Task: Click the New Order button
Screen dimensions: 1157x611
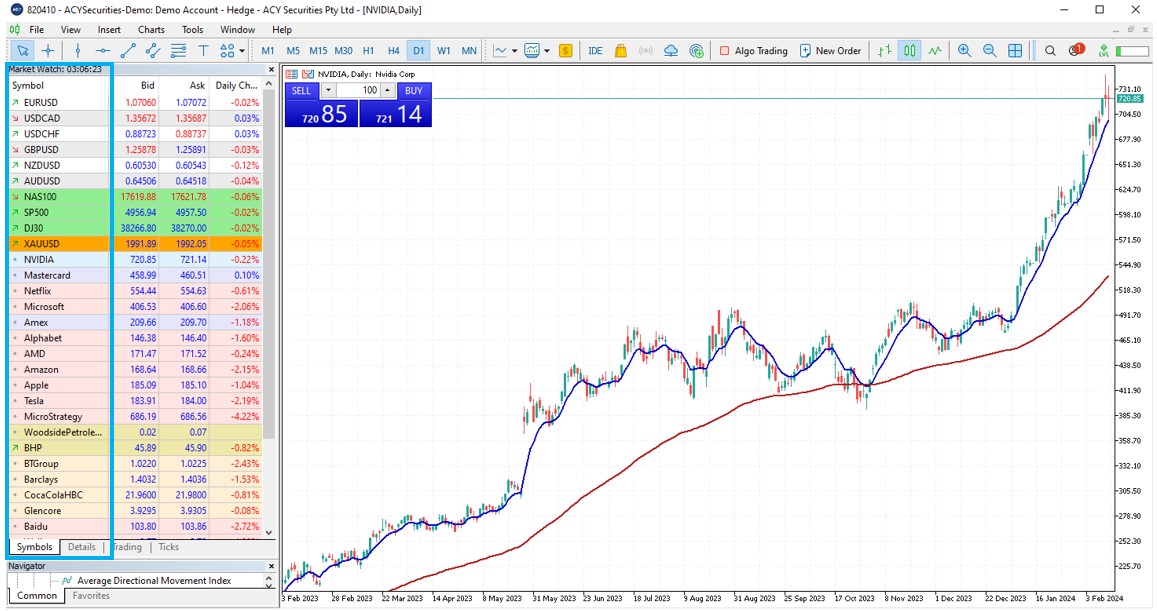Action: (x=829, y=51)
